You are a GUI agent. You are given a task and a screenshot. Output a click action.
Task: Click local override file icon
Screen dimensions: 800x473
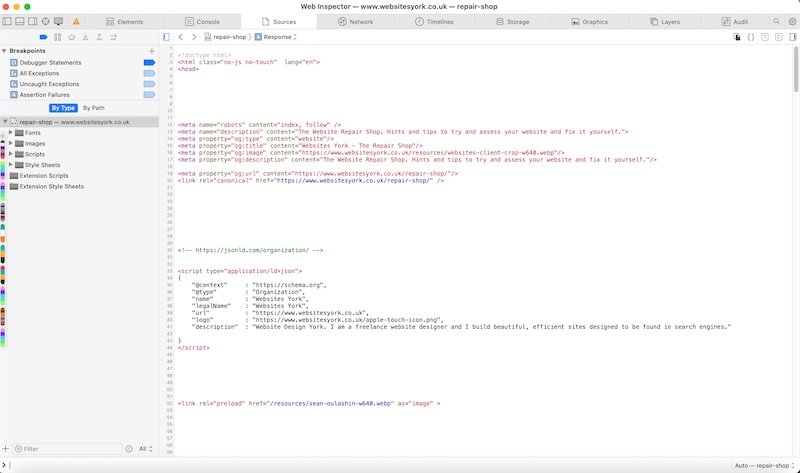(737, 37)
